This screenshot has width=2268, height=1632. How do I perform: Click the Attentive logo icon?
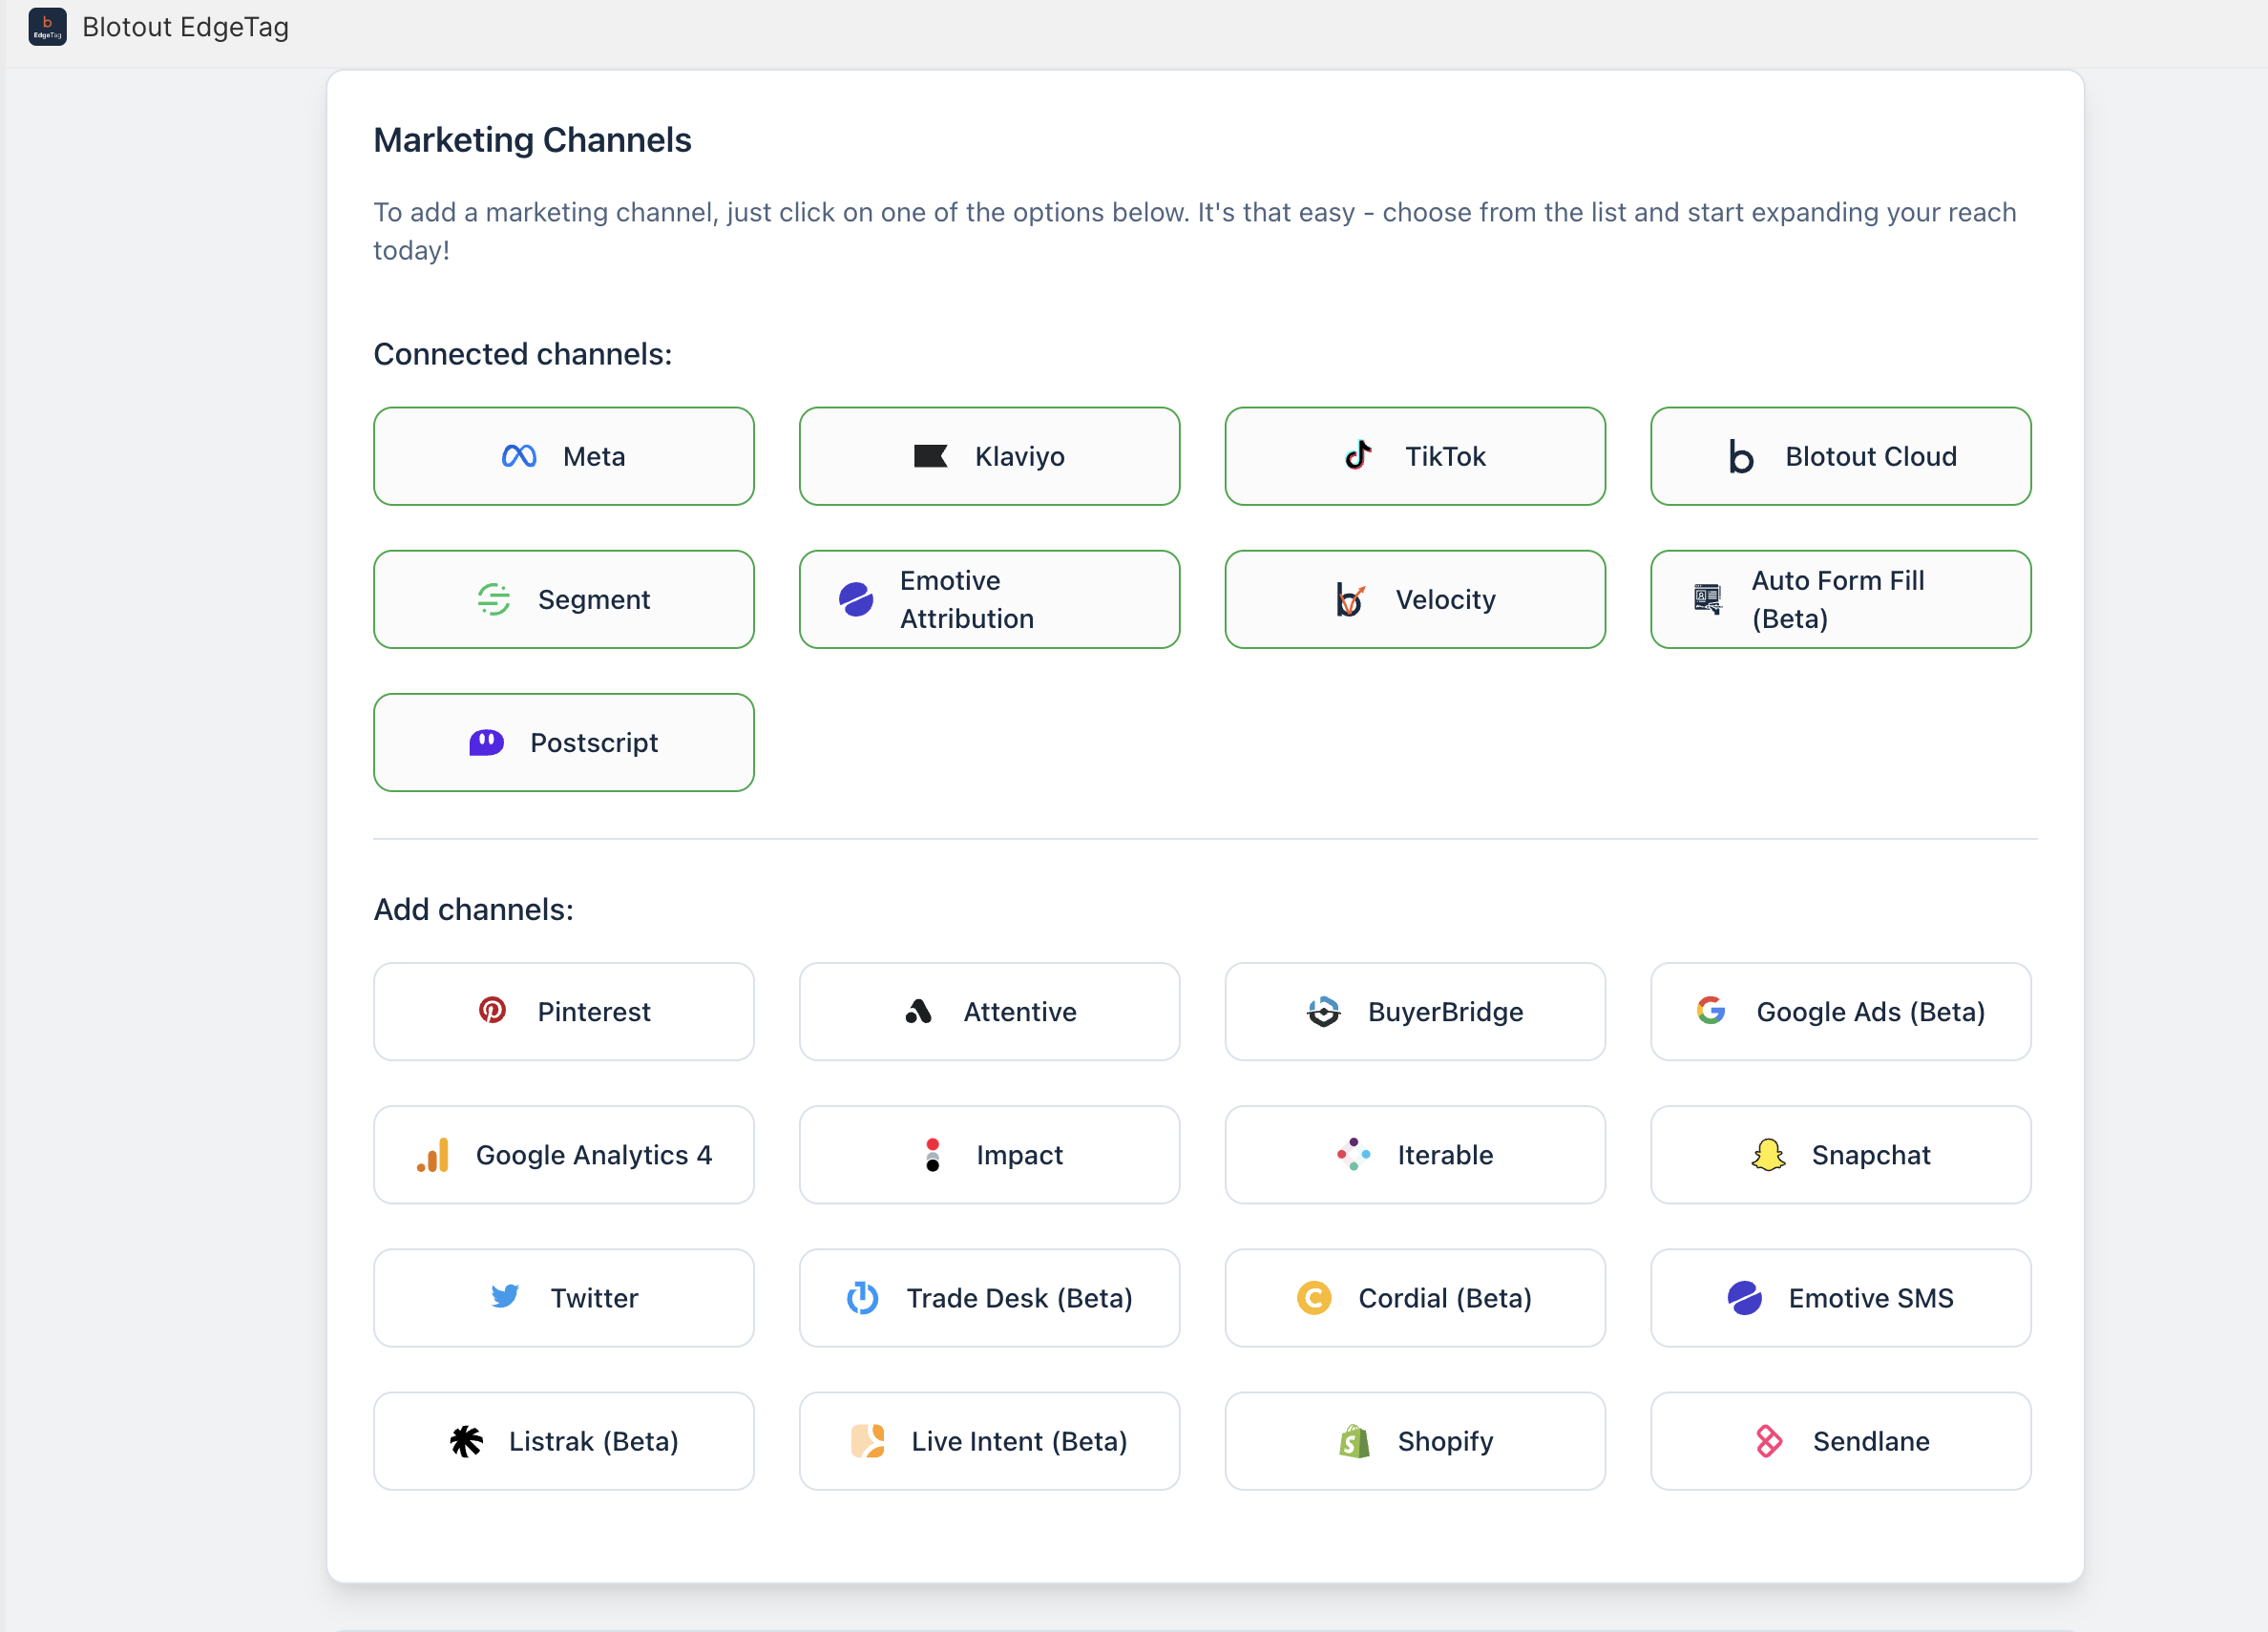(918, 1012)
